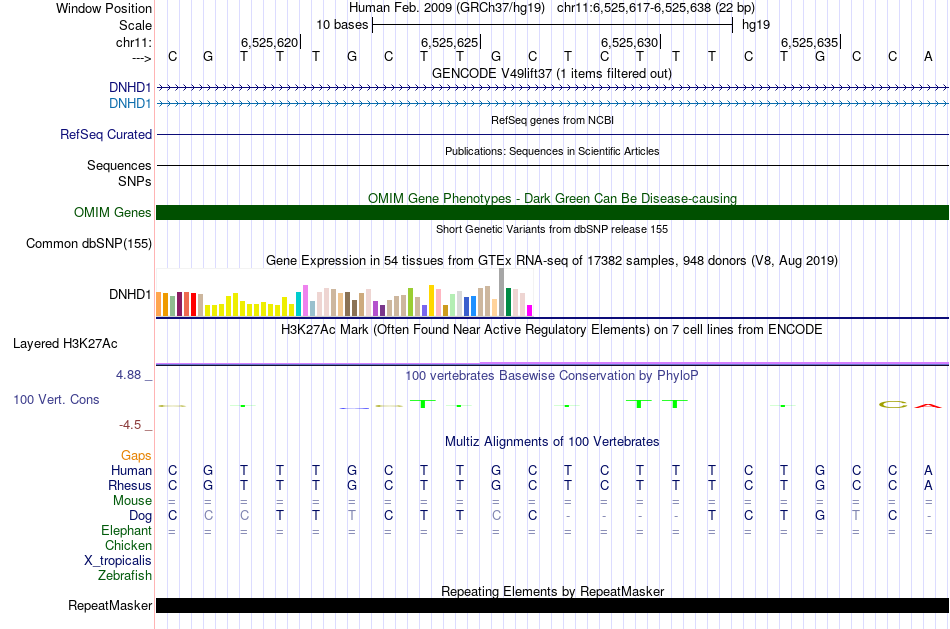Click the Rhesus species label in Multiz alignment
Screen dimensions: 950x629
coord(129,485)
